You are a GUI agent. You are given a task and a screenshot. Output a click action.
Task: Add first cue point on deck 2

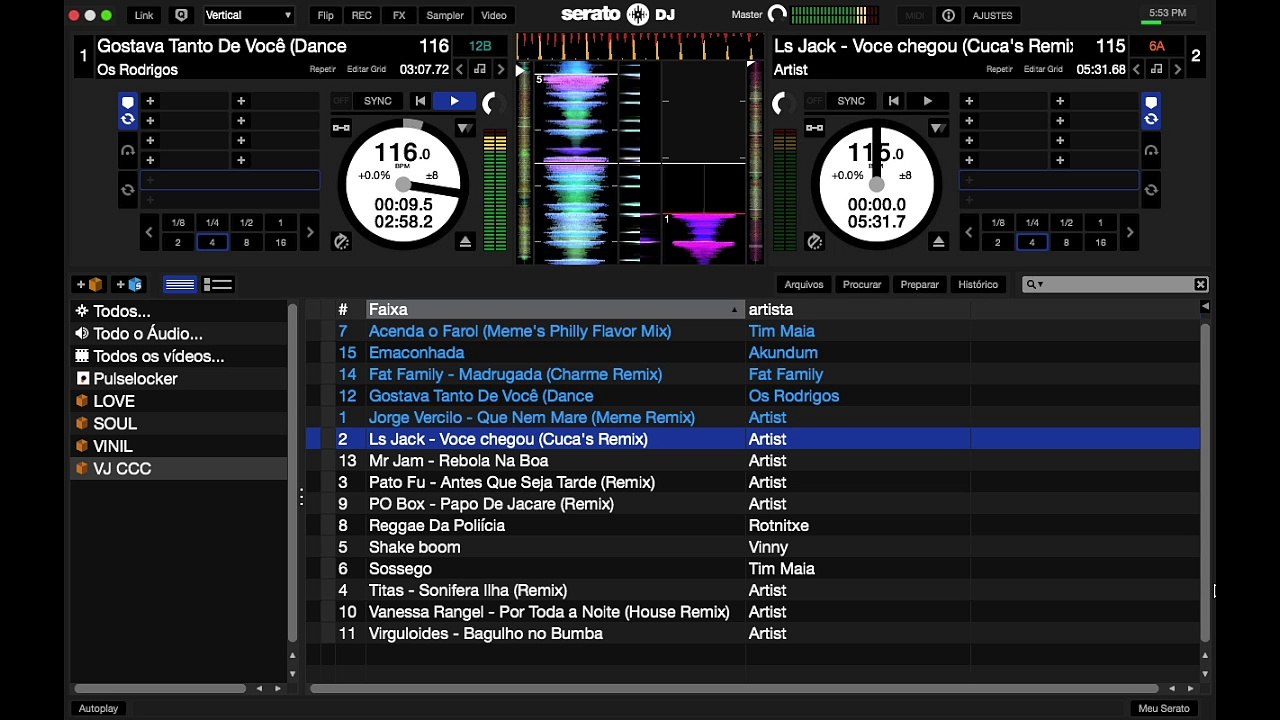click(970, 101)
